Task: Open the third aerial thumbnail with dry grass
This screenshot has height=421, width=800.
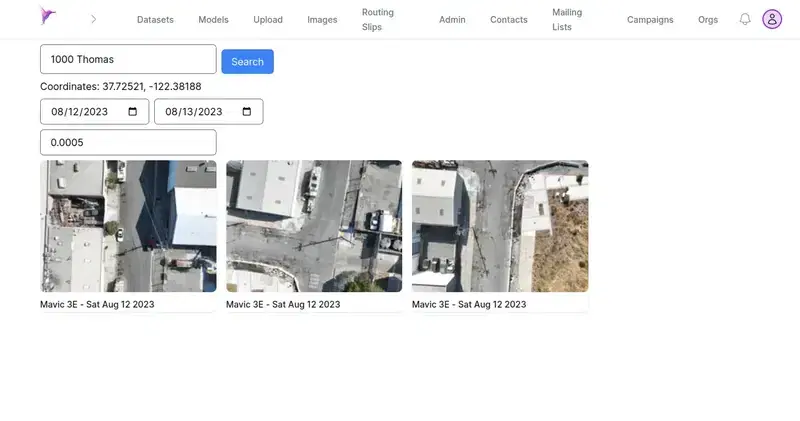Action: pyautogui.click(x=500, y=226)
